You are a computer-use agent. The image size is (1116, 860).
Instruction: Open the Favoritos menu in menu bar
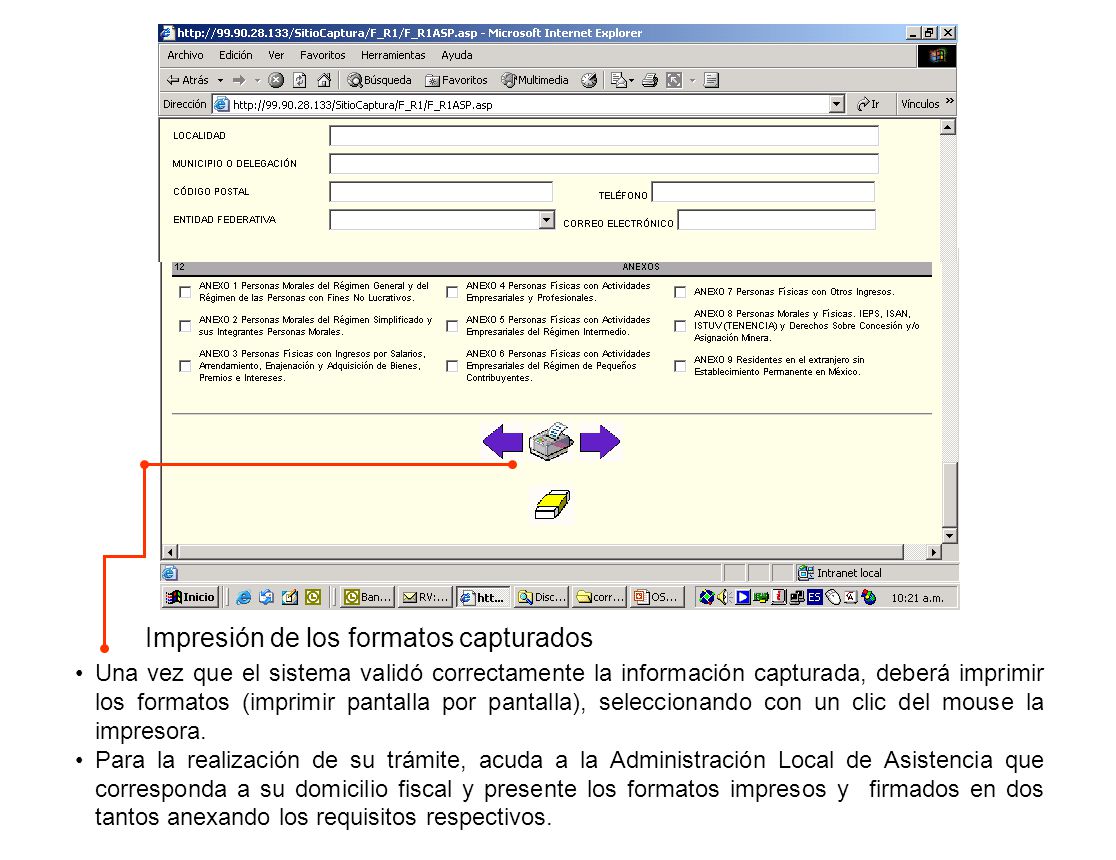point(322,56)
